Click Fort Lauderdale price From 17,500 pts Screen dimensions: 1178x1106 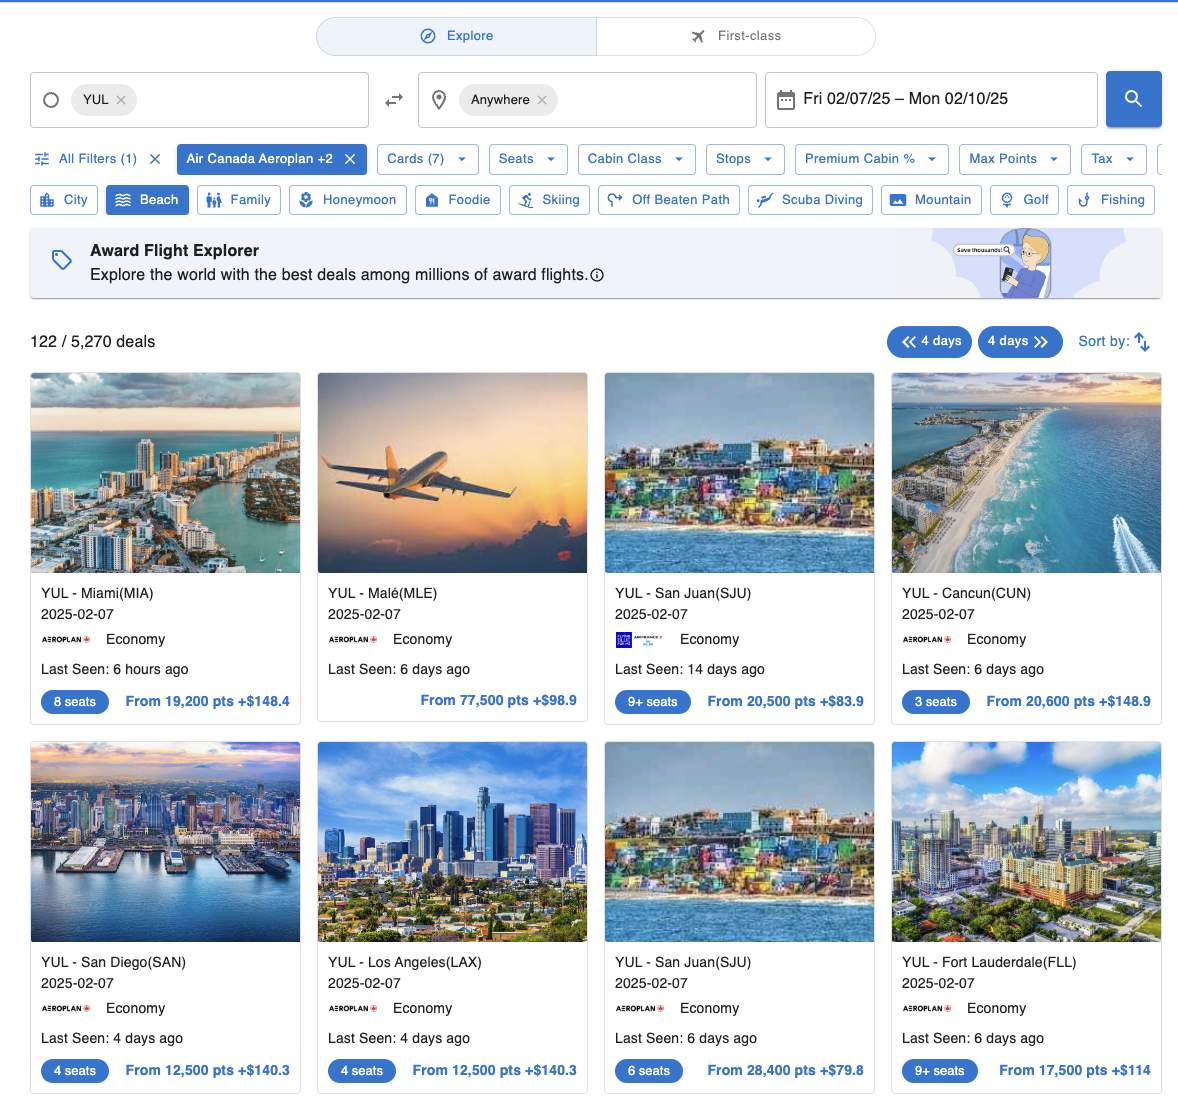point(1075,1071)
